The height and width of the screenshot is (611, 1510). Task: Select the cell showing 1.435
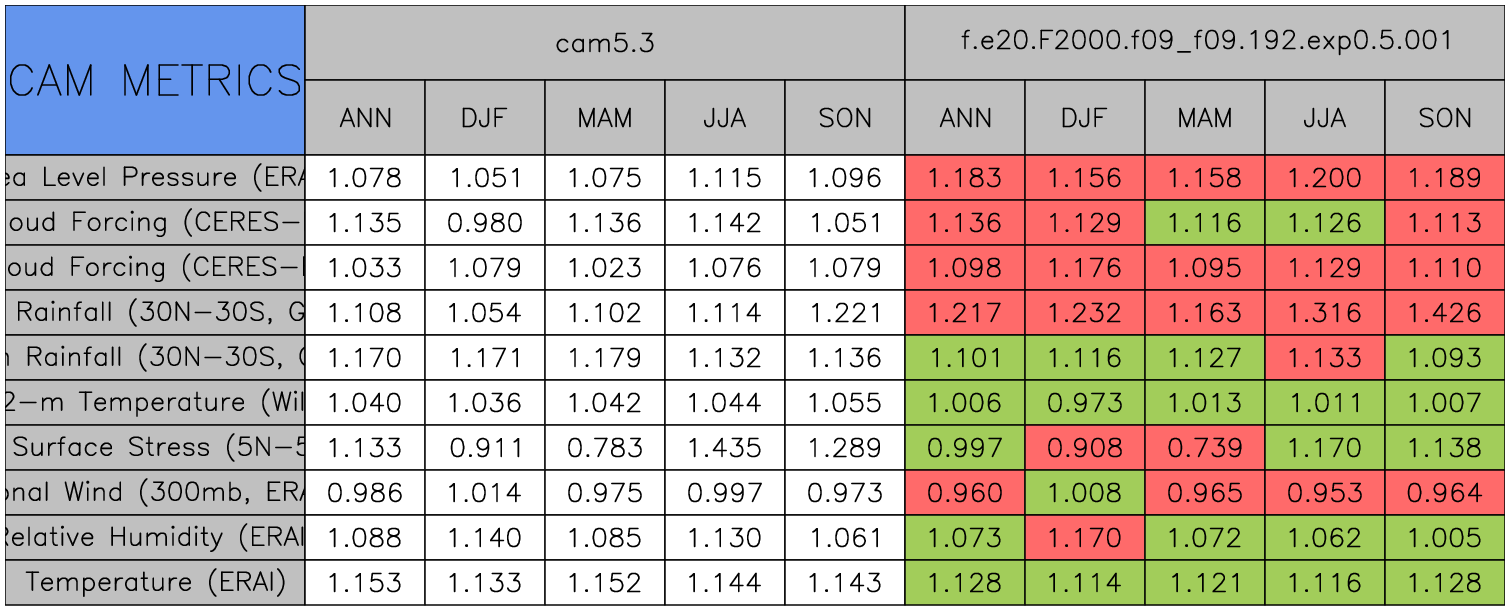tap(725, 447)
